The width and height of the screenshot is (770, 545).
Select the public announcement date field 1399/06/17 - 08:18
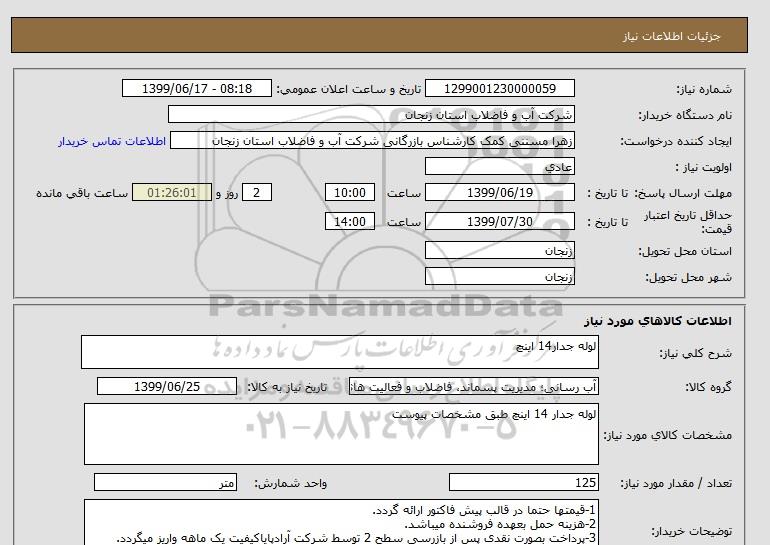[196, 88]
